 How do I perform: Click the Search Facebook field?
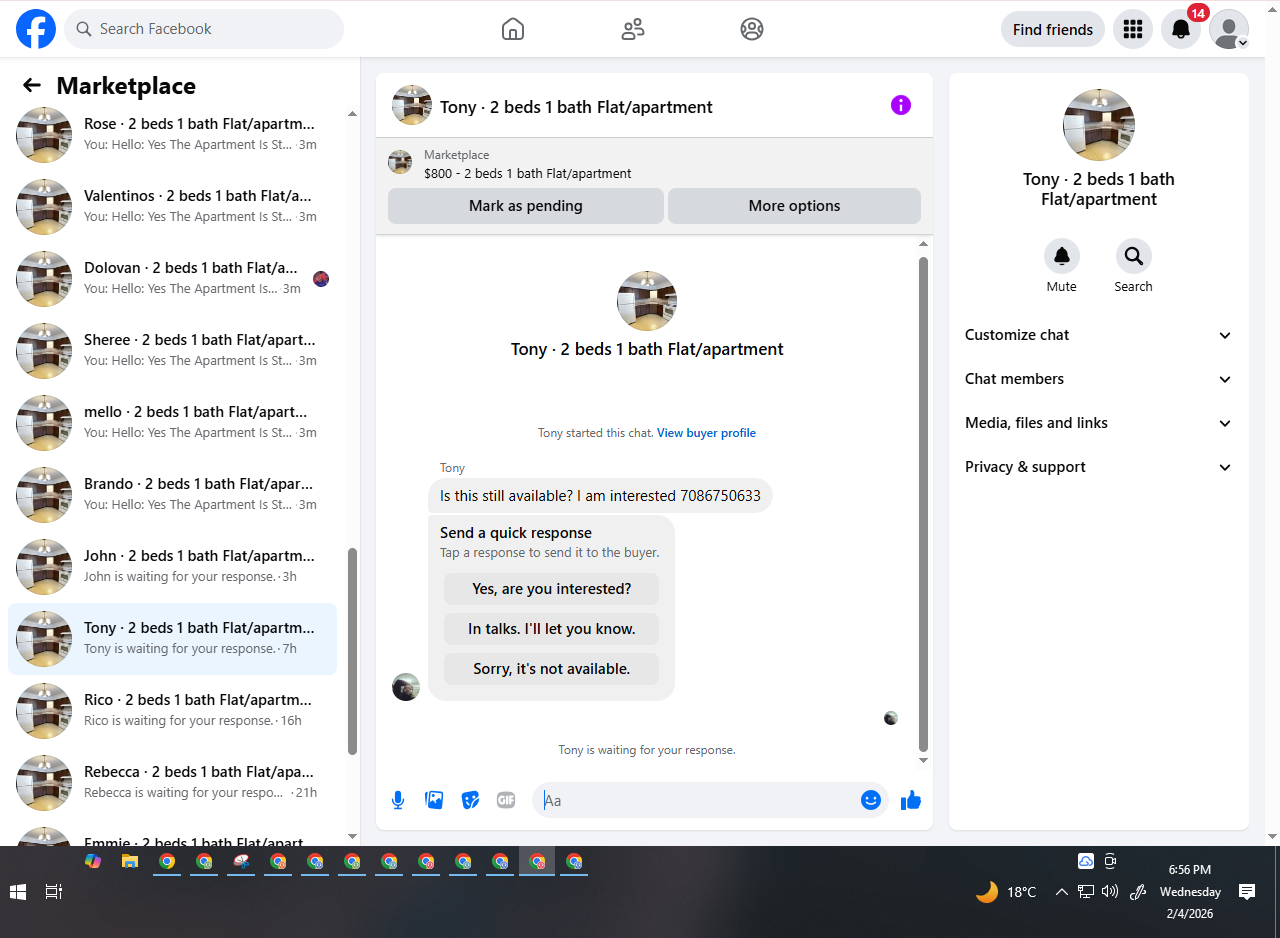click(x=204, y=29)
